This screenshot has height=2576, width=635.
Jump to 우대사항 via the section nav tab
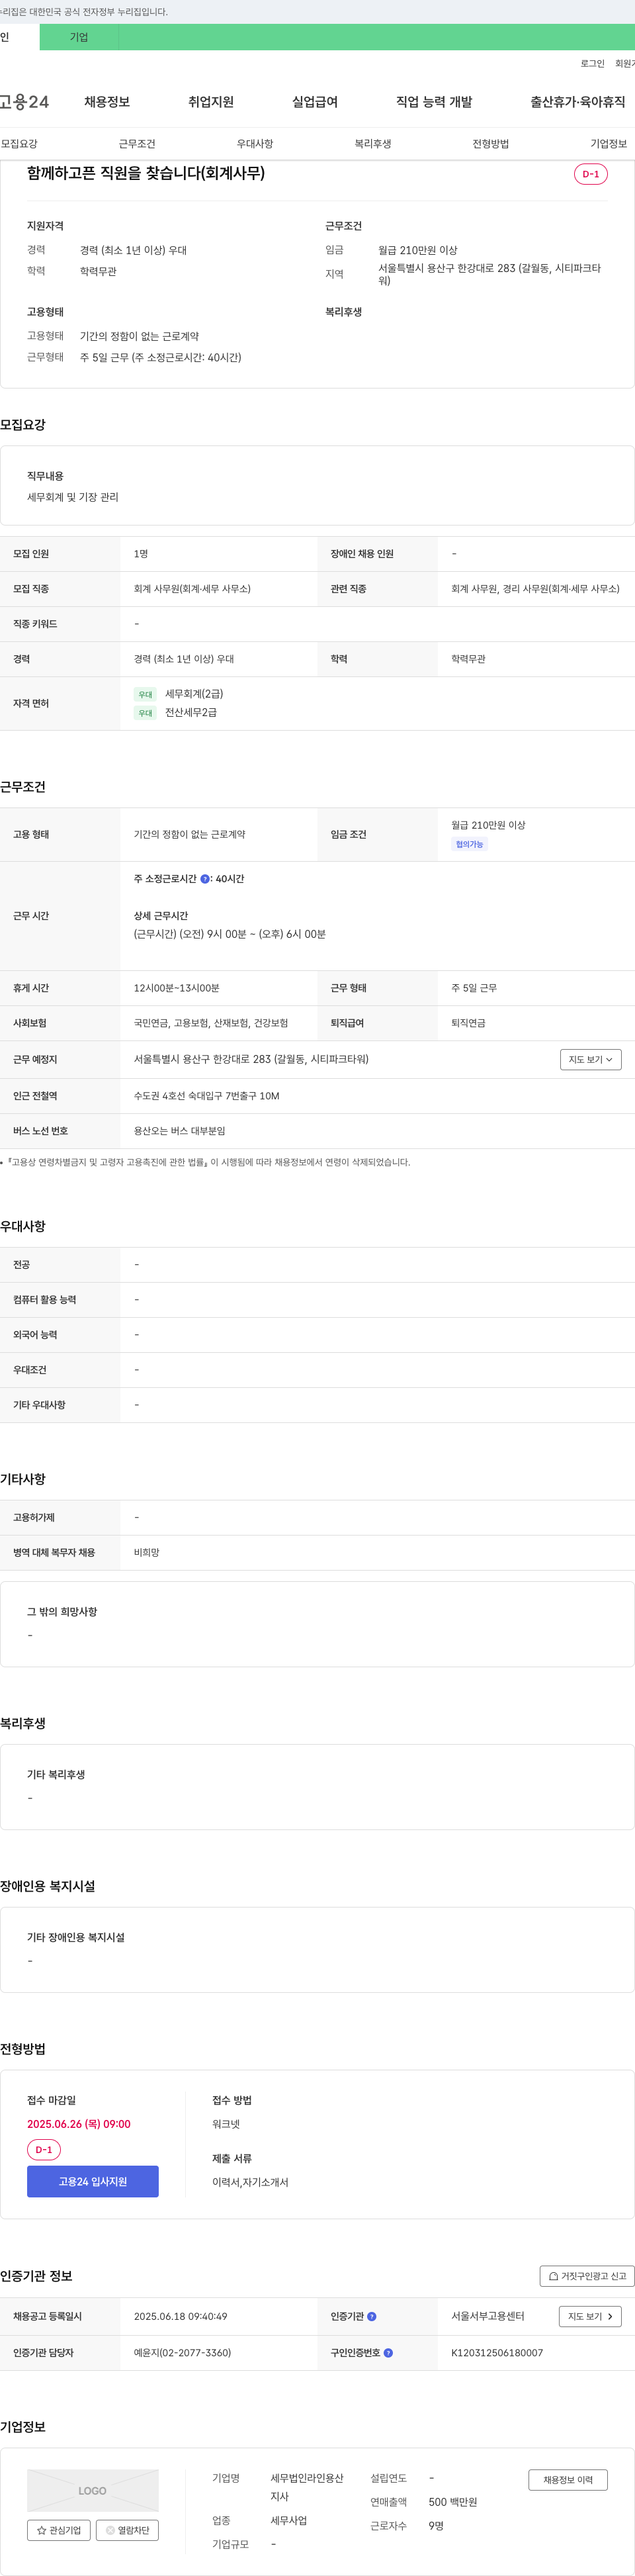point(255,144)
